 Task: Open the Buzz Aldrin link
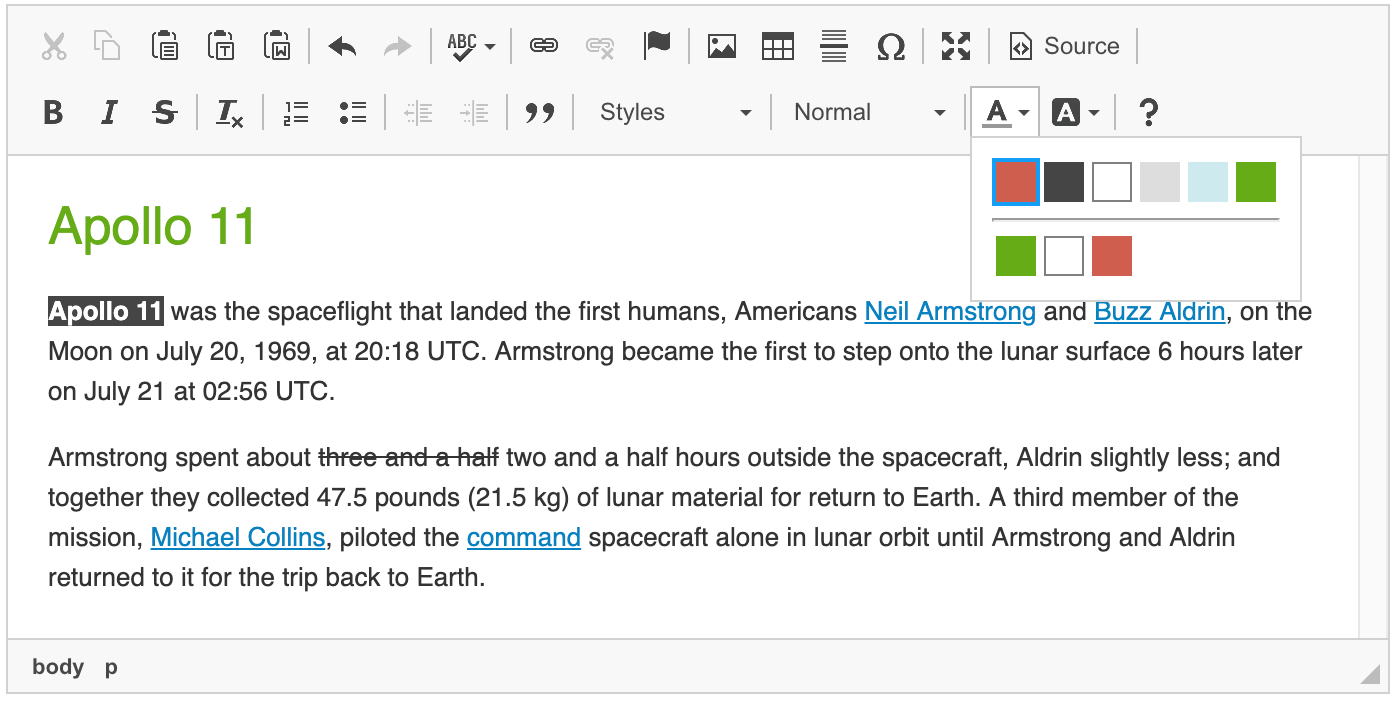click(x=1160, y=312)
